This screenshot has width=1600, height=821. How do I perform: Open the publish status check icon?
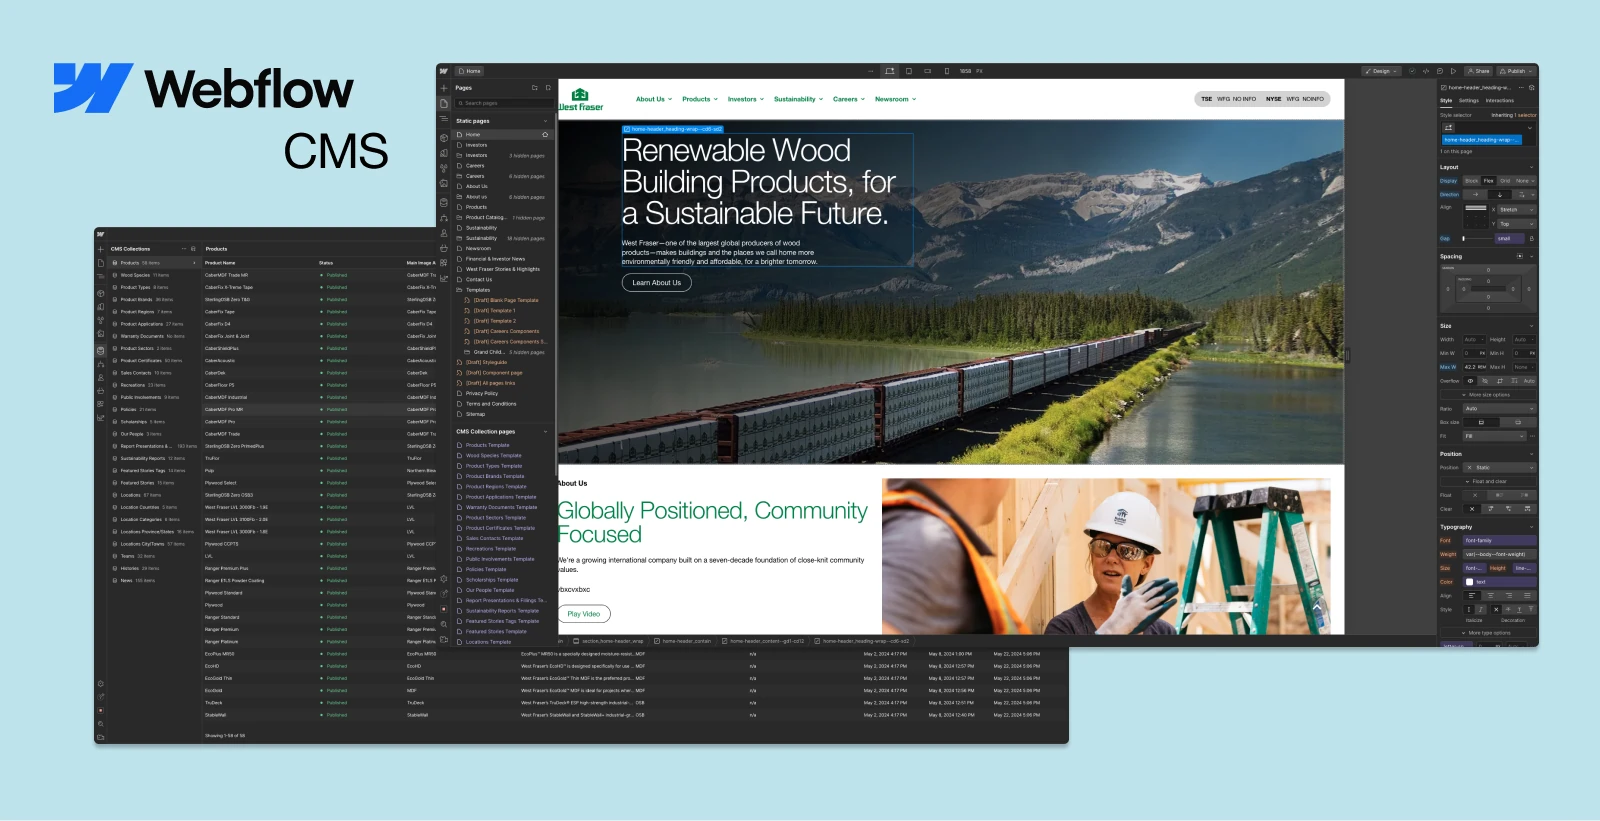click(1412, 71)
